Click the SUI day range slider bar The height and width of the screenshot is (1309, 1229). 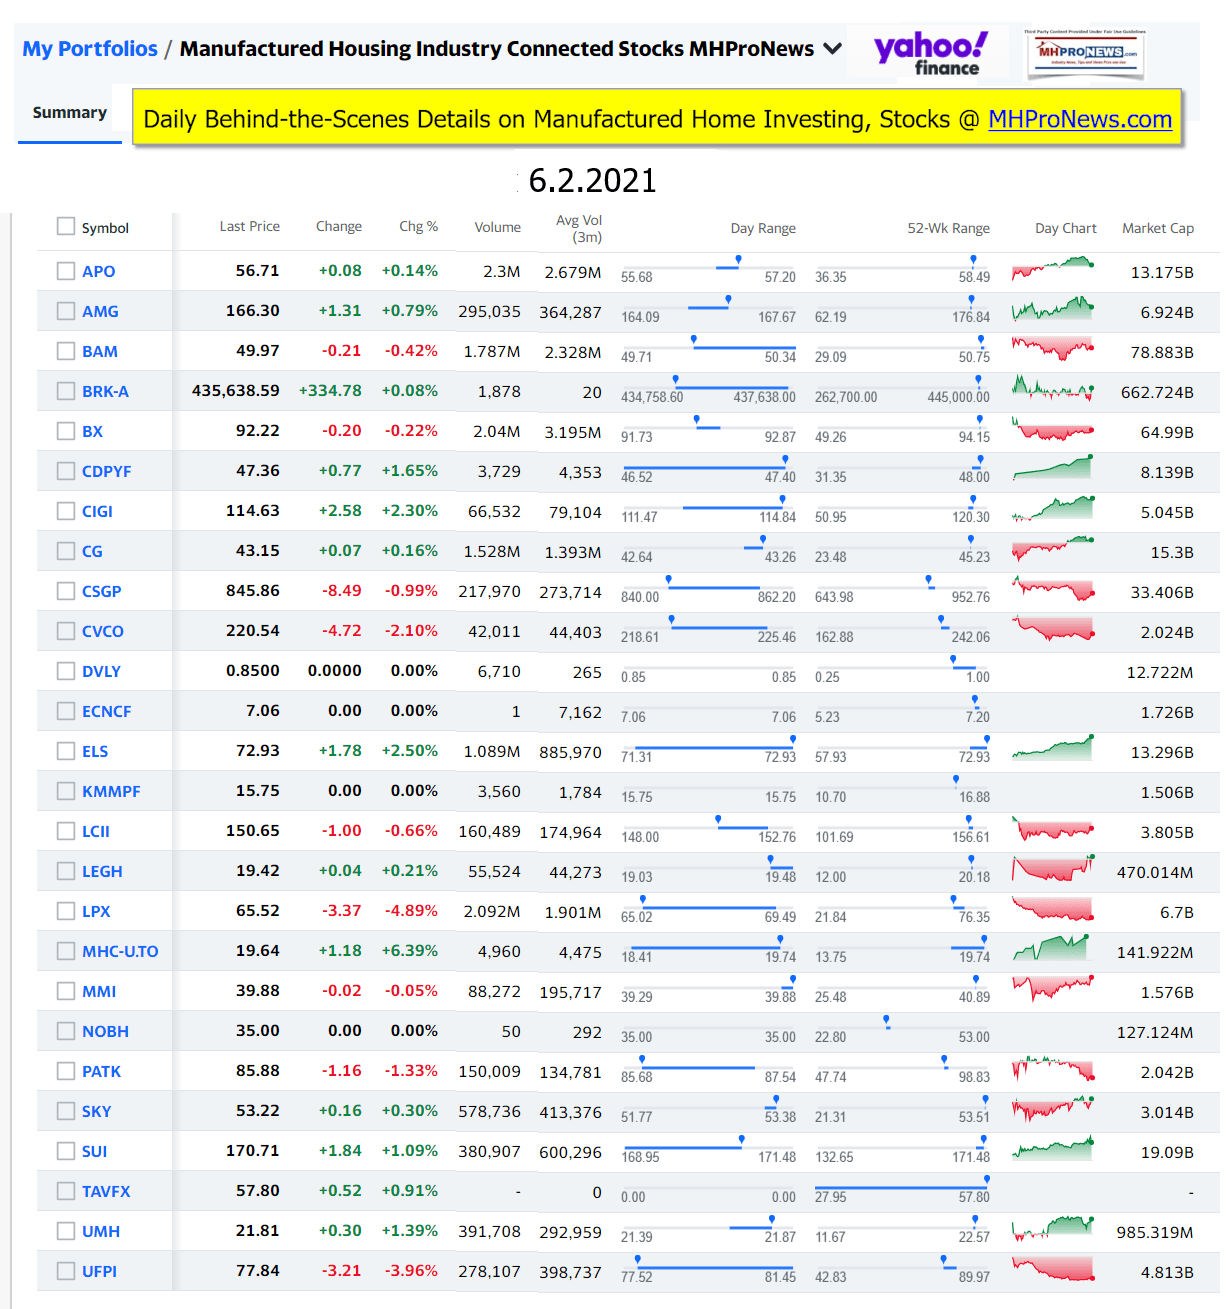(708, 1146)
